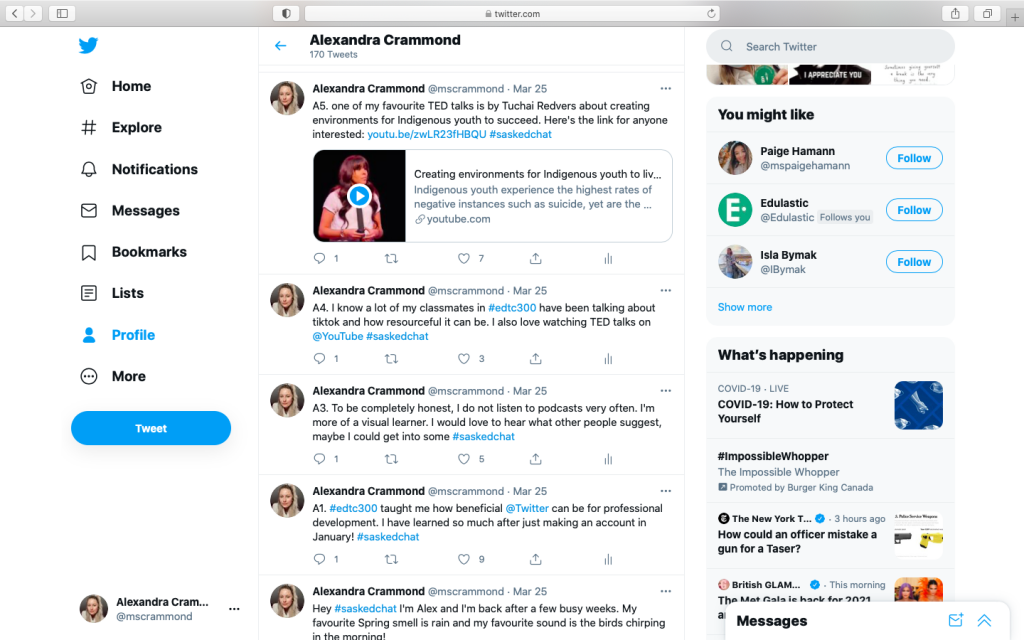Like the A4 tweet with 3 likes
Image resolution: width=1024 pixels, height=640 pixels.
point(464,359)
